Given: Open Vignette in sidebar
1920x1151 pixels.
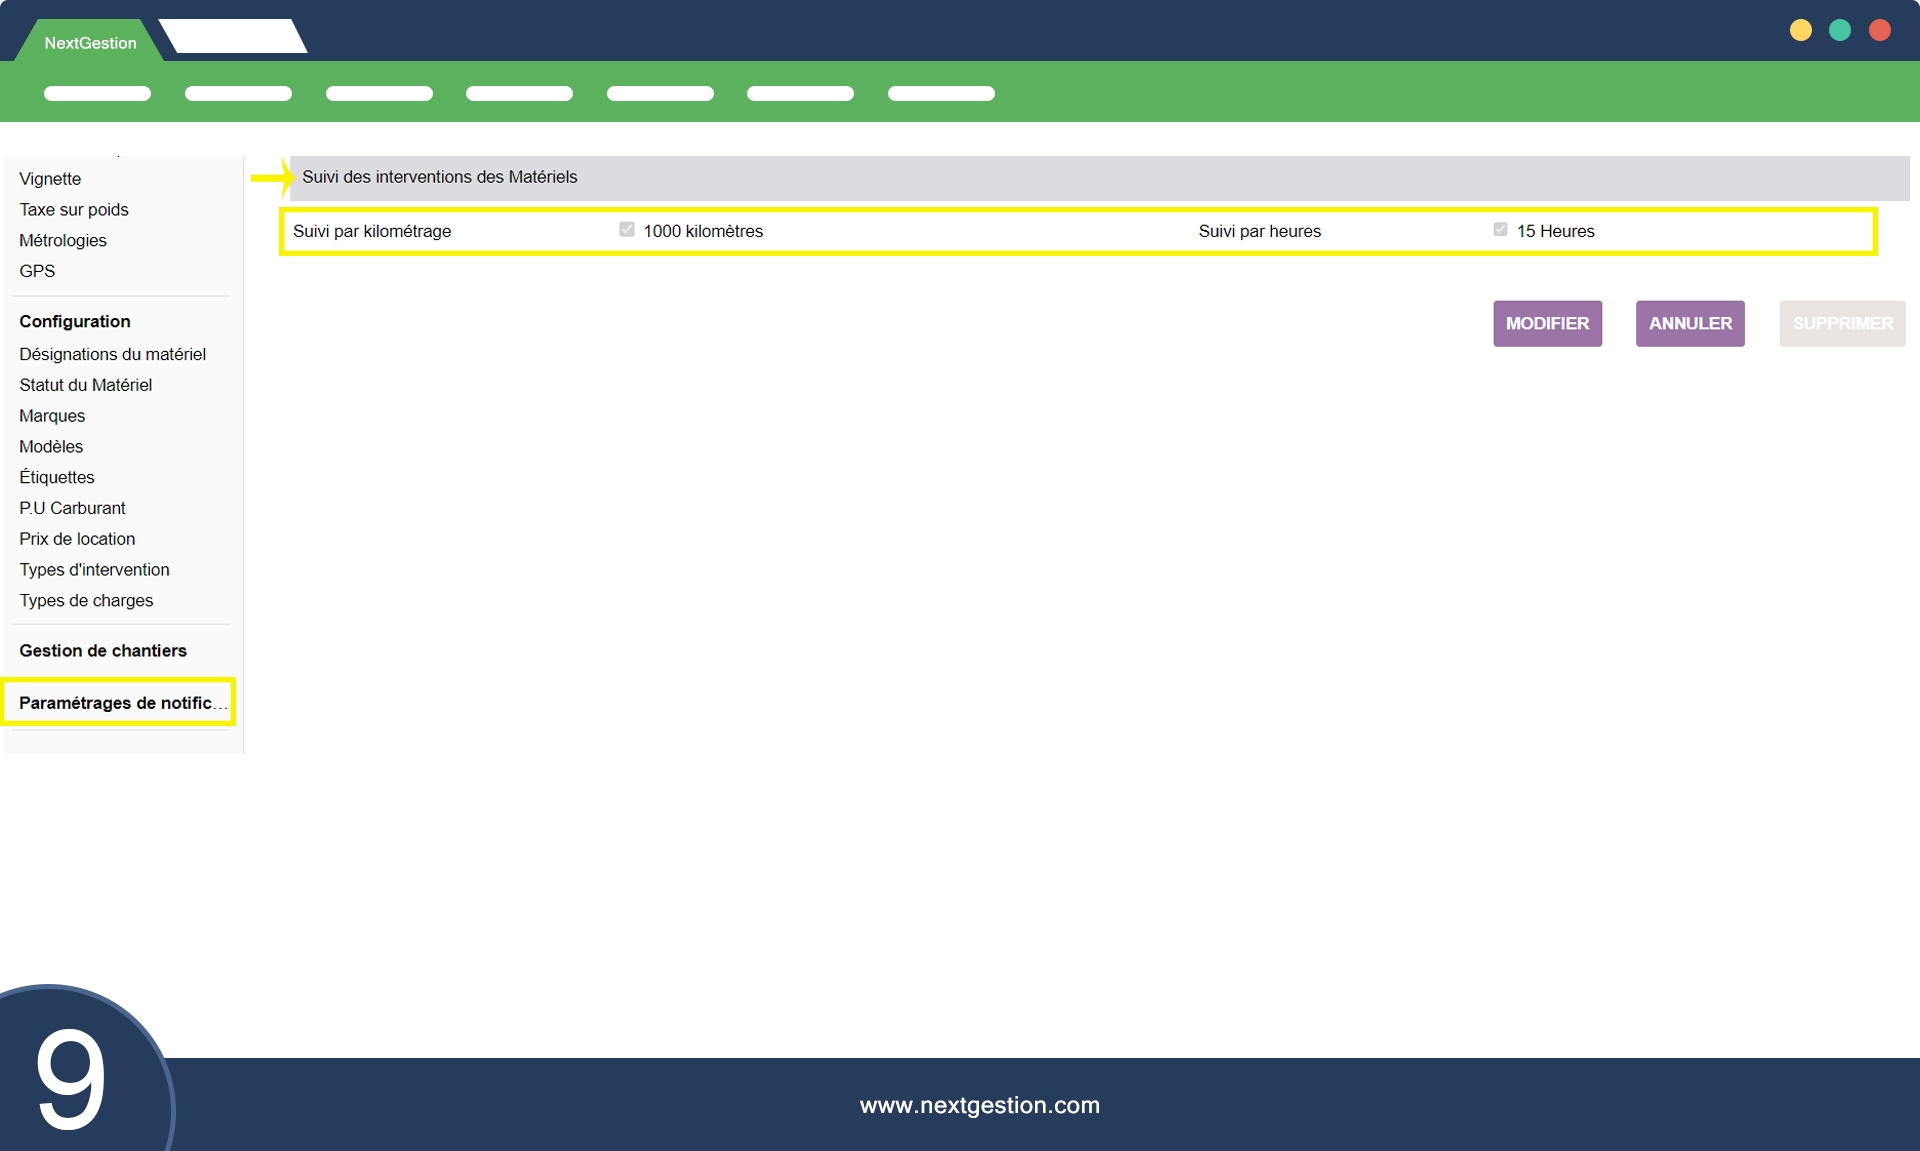Looking at the screenshot, I should tap(50, 179).
